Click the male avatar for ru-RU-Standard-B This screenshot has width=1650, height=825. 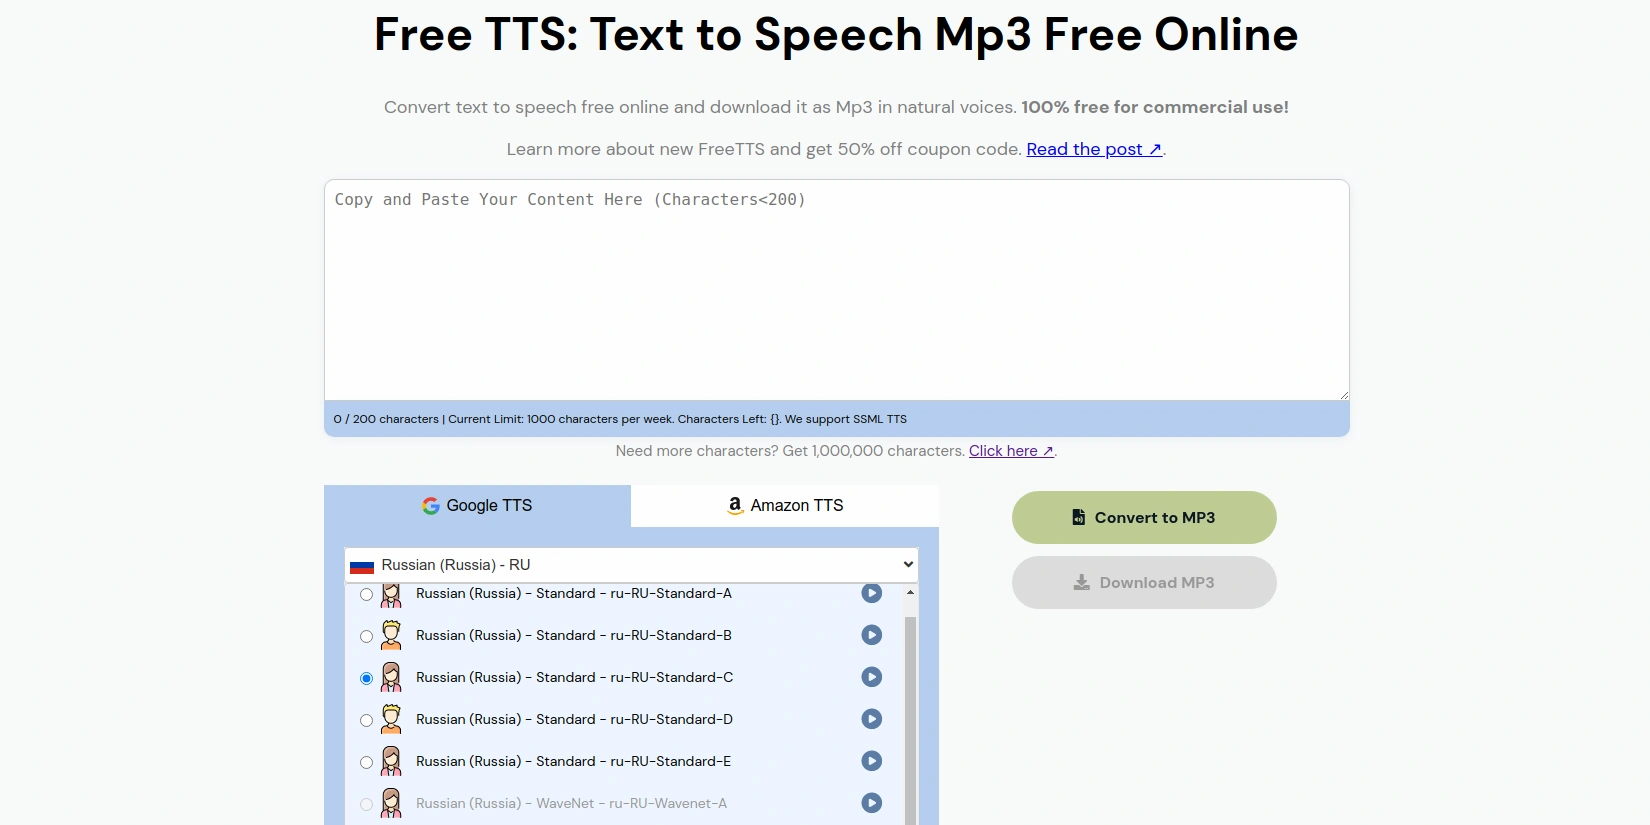(391, 635)
